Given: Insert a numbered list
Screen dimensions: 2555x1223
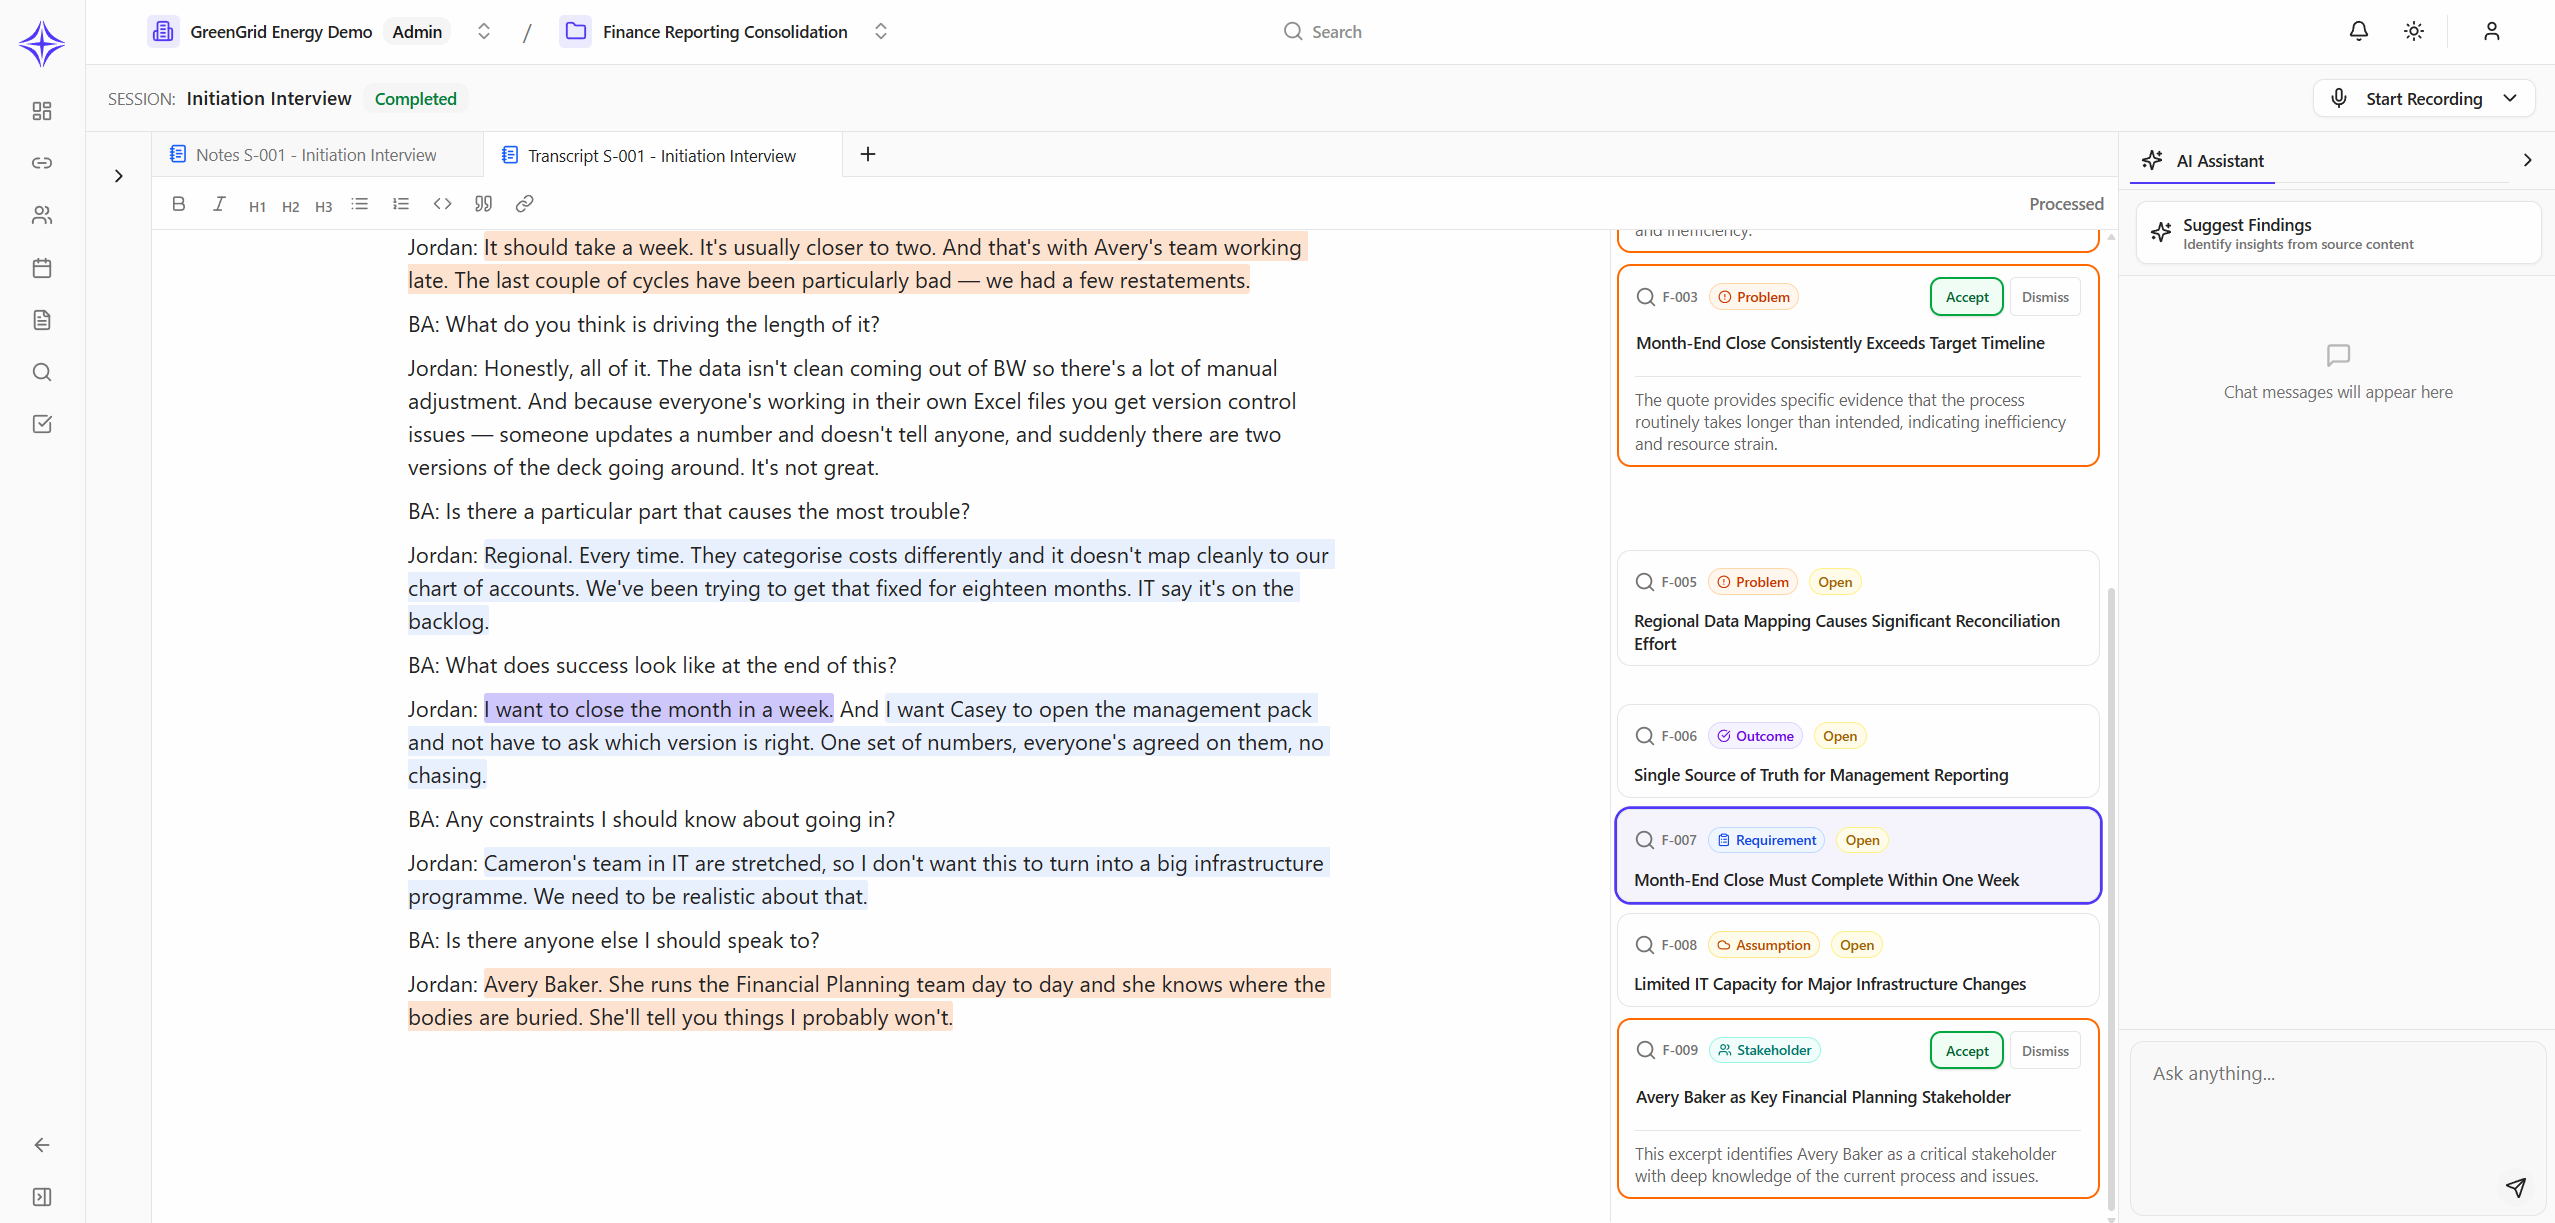Looking at the screenshot, I should click(x=401, y=204).
